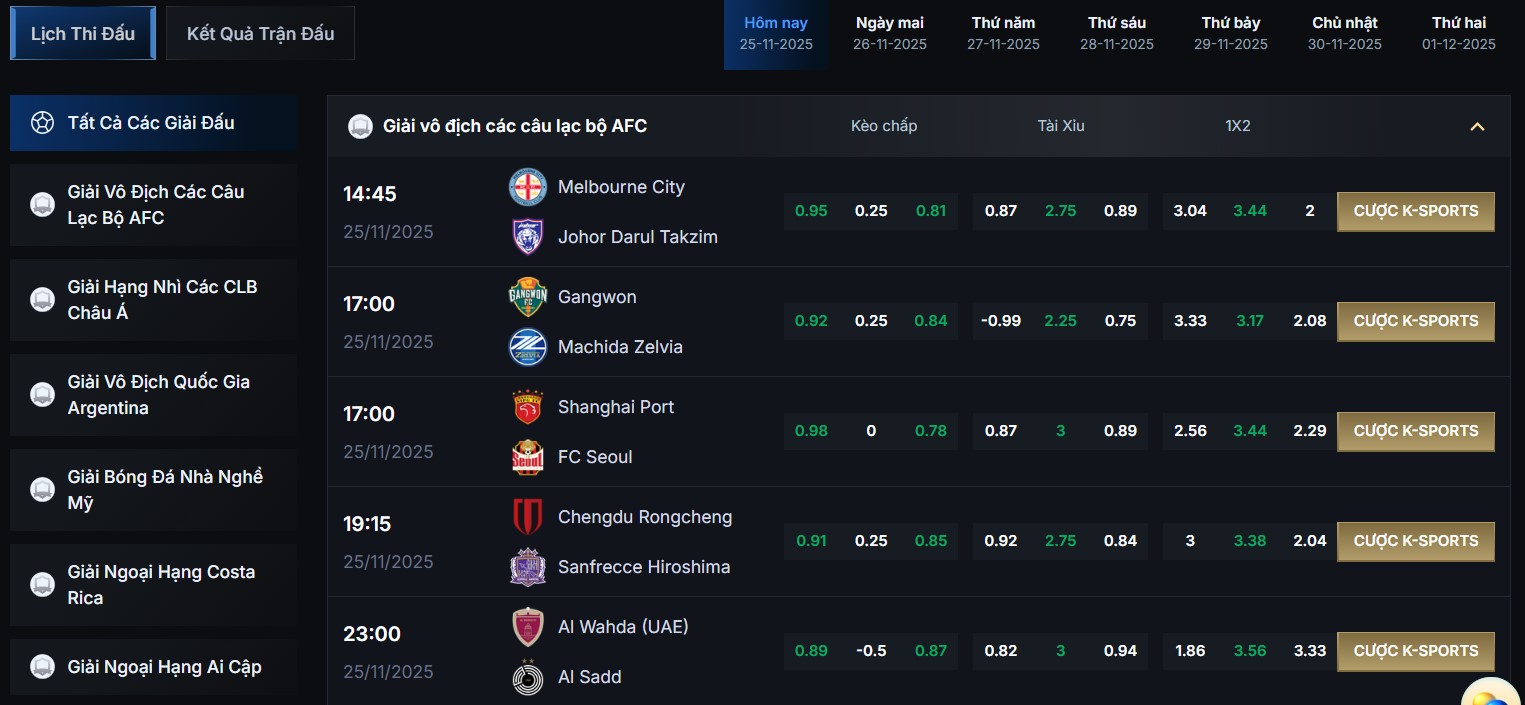The height and width of the screenshot is (705, 1525).
Task: Select Tất Cả Các Giải Đấu filter
Action: 154,123
